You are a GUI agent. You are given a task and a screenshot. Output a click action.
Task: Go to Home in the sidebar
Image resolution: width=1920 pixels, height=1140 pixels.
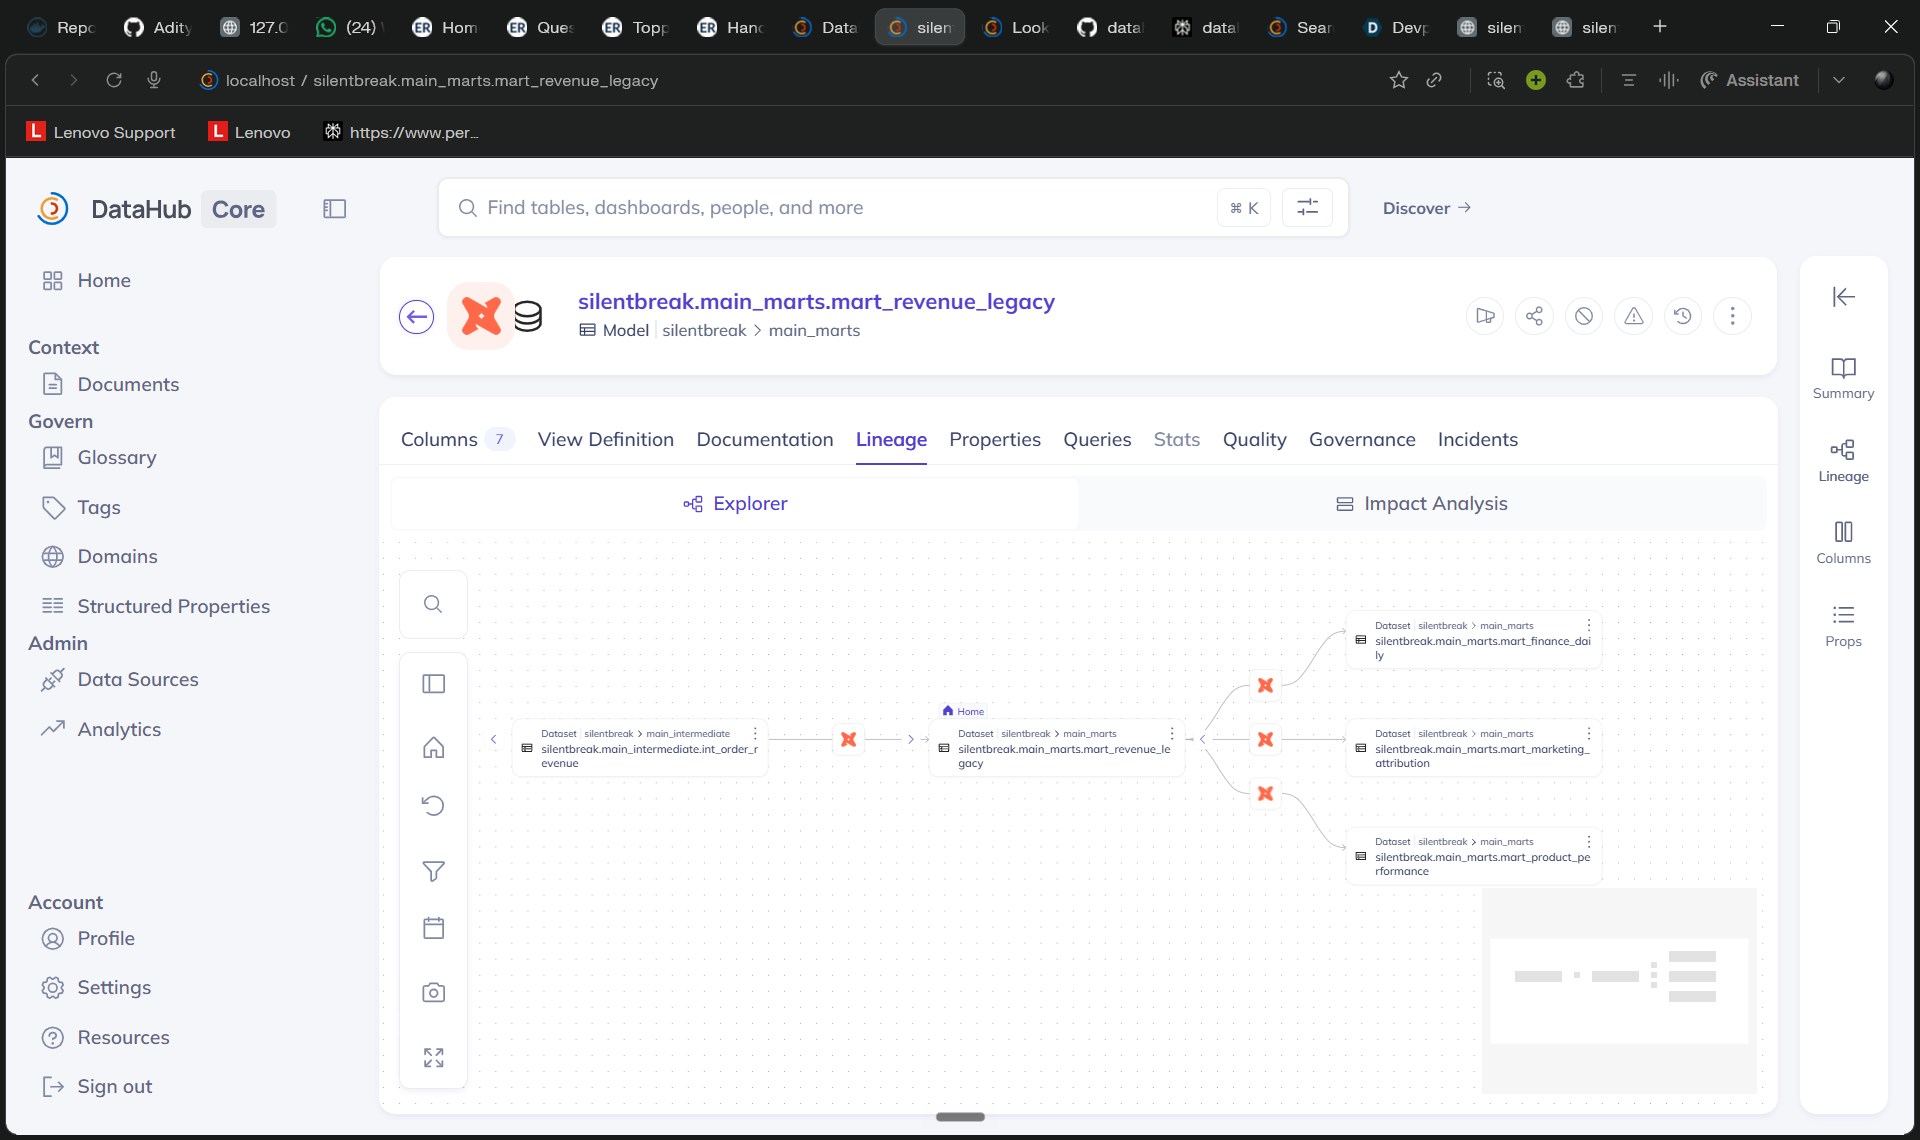point(104,281)
